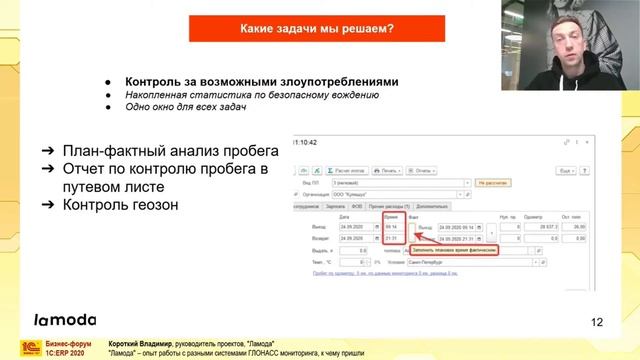Open the Организация record via its open icon
This screenshot has width=640, height=360.
[468, 195]
